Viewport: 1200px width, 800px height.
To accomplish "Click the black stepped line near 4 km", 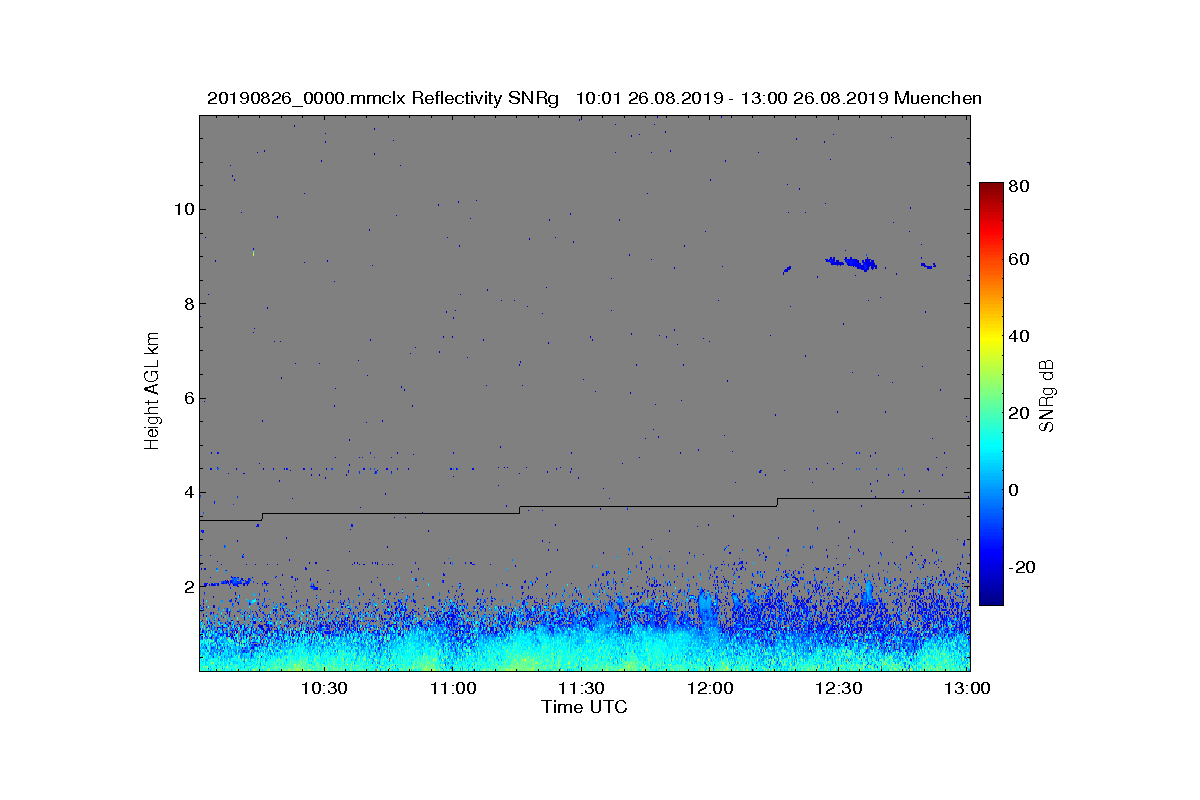I will [585, 509].
